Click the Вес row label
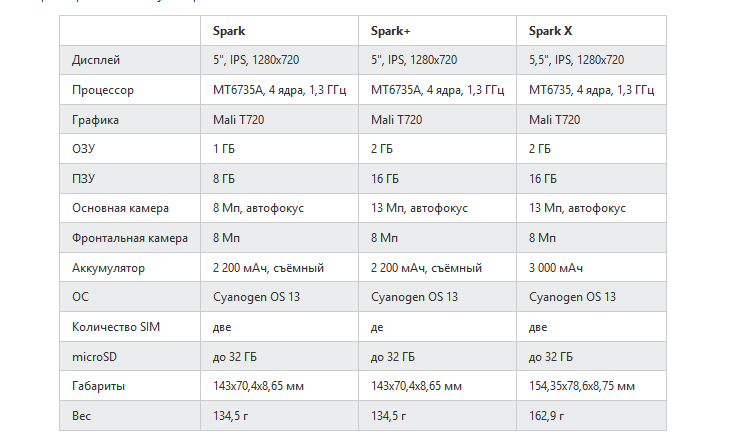The height and width of the screenshot is (444, 738). tap(82, 416)
